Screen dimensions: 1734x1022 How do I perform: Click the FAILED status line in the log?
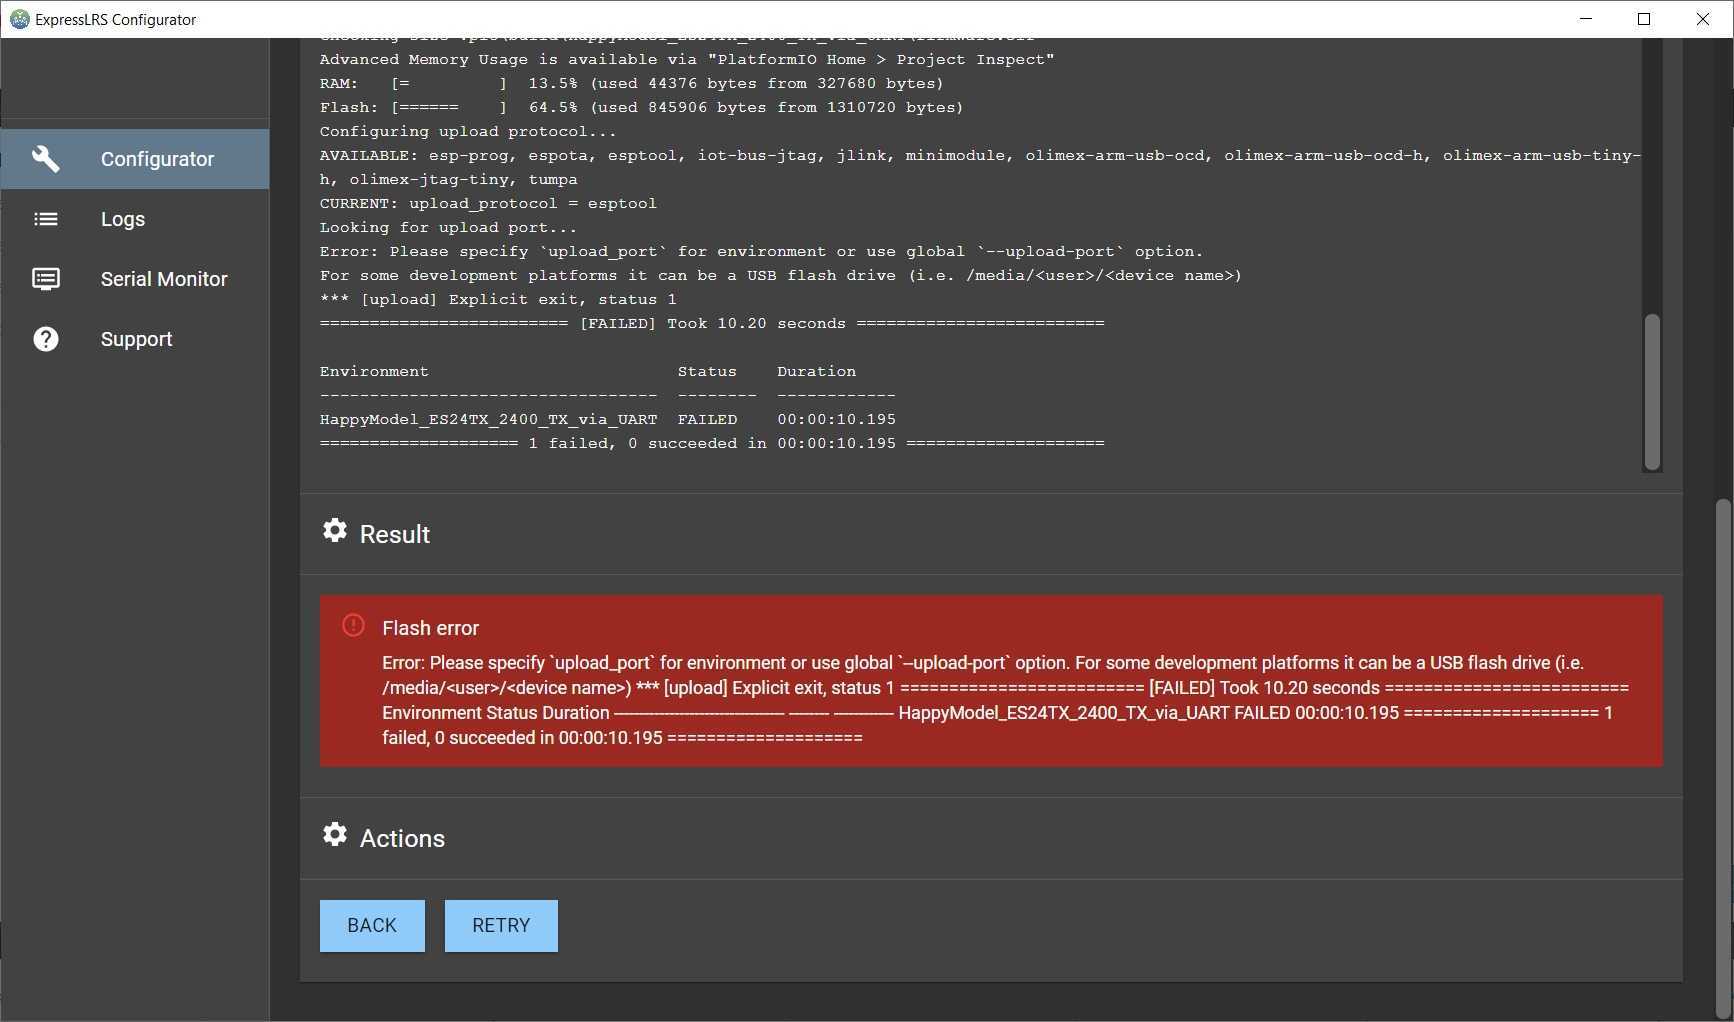point(712,324)
